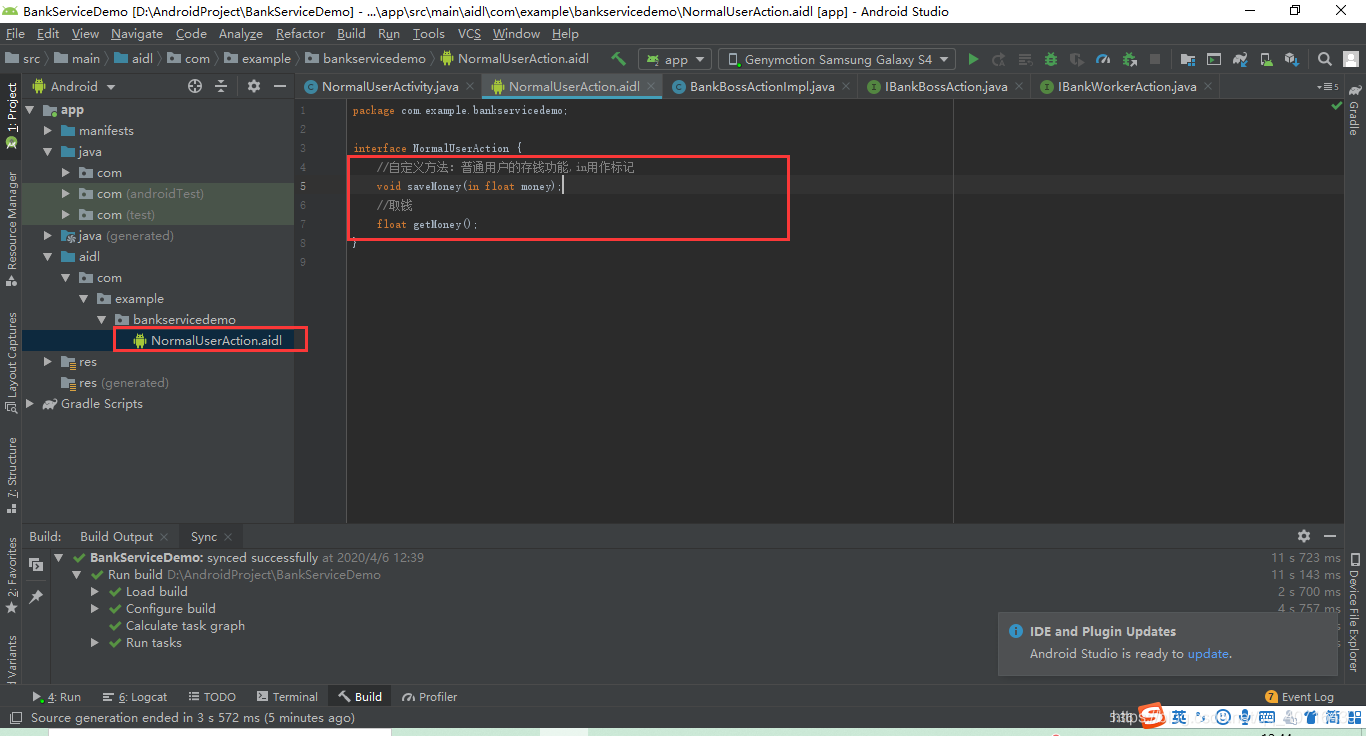Click the user avatar icon in the toolbar
The width and height of the screenshot is (1366, 736).
[x=1350, y=59]
